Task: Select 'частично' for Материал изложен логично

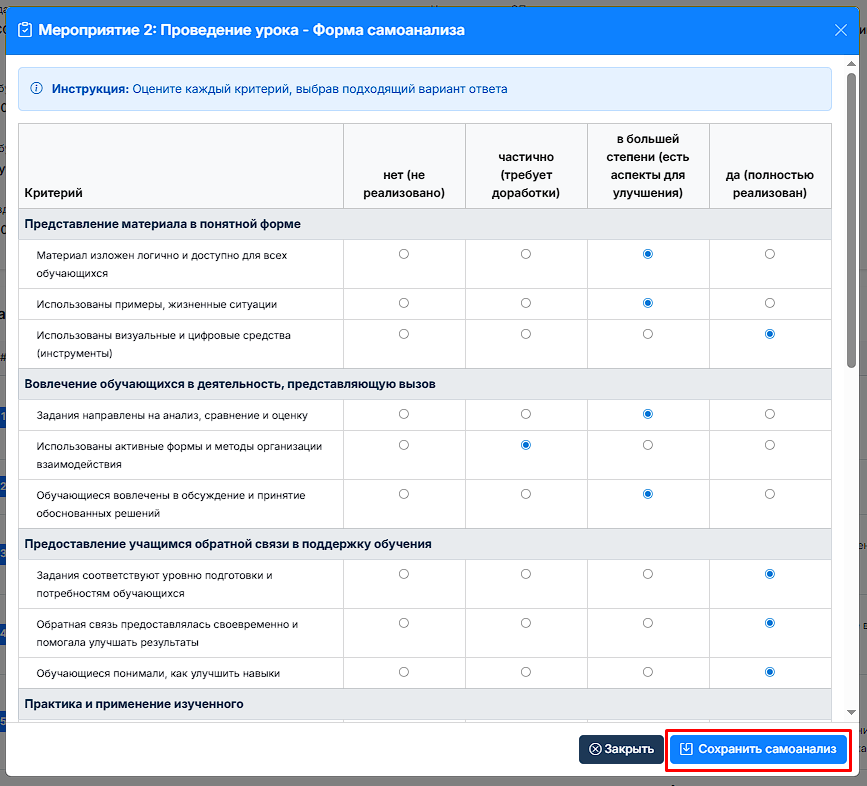Action: (x=526, y=254)
